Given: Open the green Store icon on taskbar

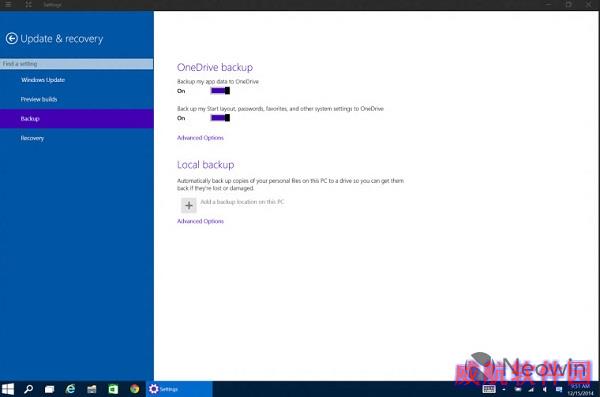Looking at the screenshot, I should coord(113,389).
